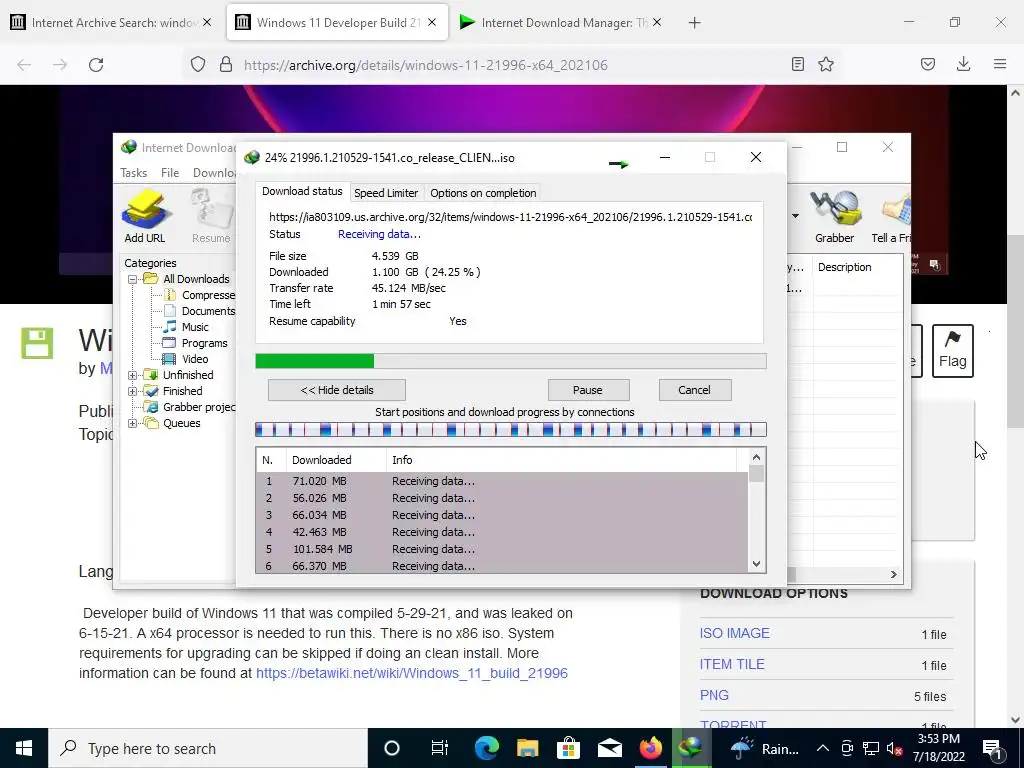The height and width of the screenshot is (768, 1024).
Task: Click ITEM TILE download option
Action: [732, 664]
